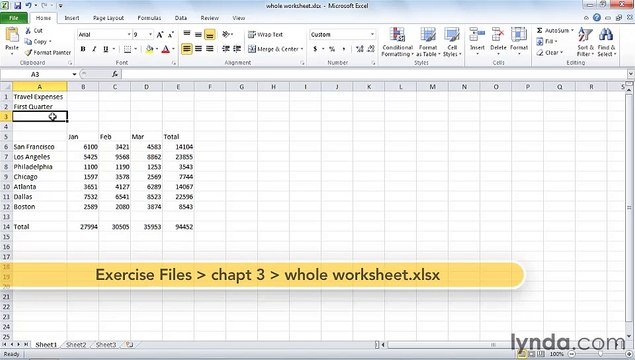Switch to the Data tab
The width and height of the screenshot is (635, 360).
181,18
